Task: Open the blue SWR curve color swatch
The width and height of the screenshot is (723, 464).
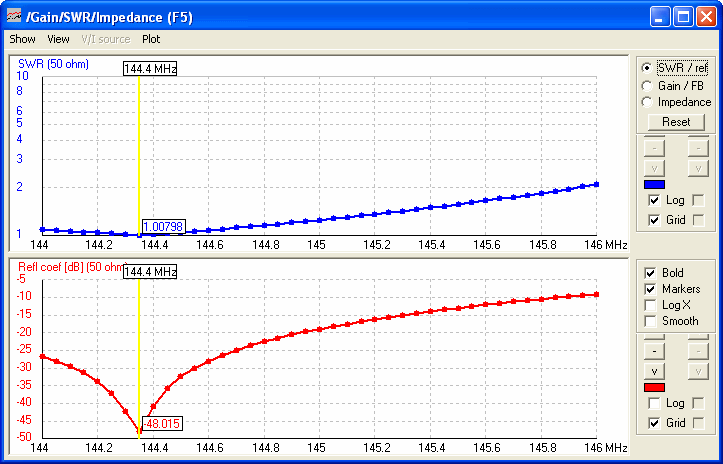Action: pyautogui.click(x=654, y=184)
